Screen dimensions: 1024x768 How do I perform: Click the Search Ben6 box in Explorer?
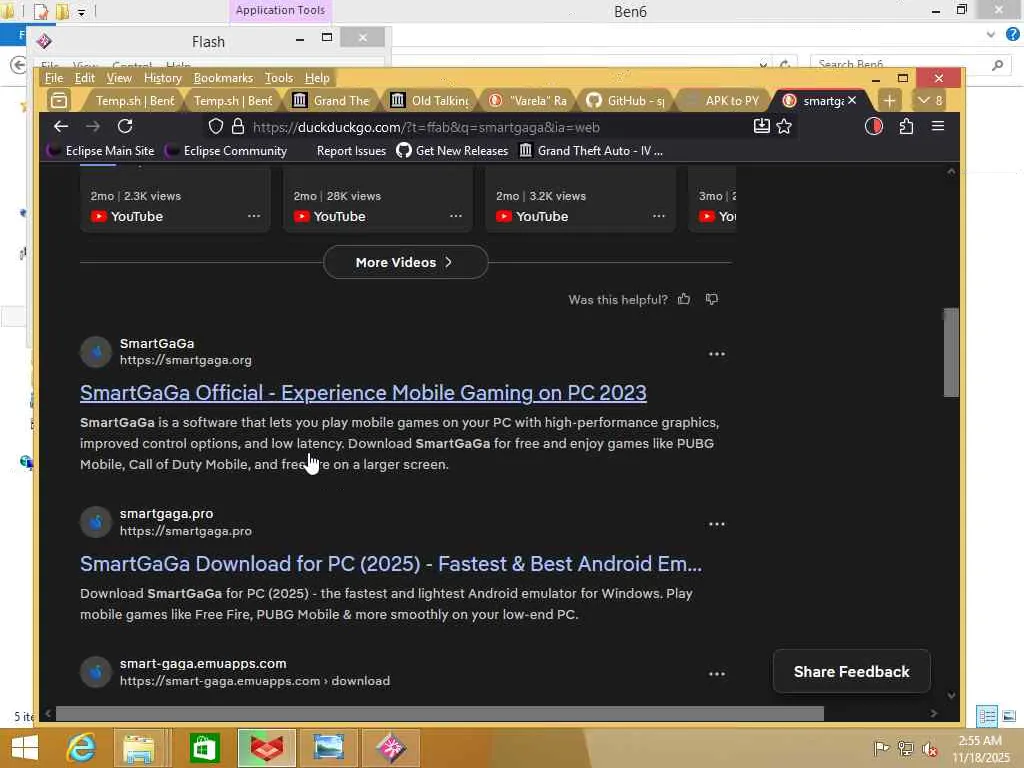tap(908, 64)
